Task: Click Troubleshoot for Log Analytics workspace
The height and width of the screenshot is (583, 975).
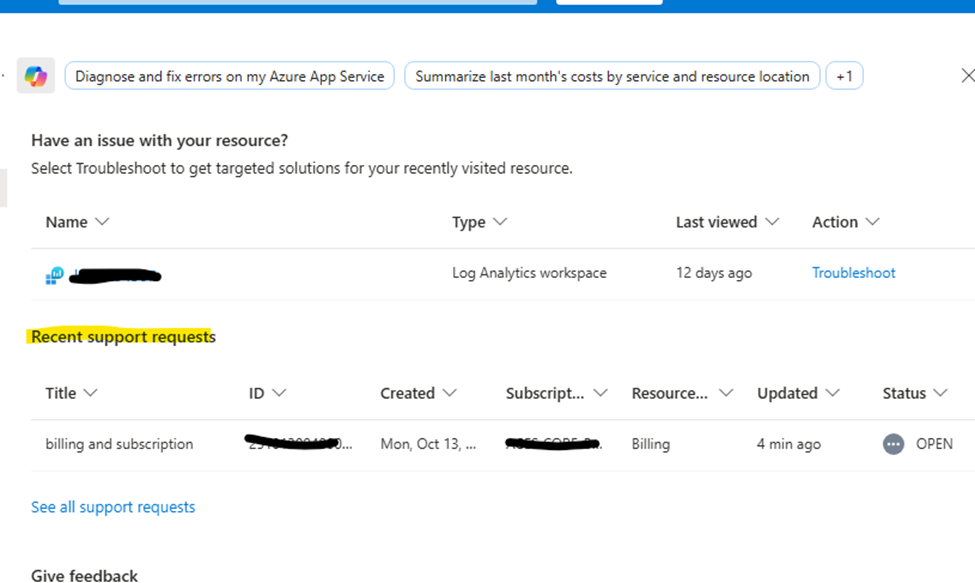Action: 853,273
